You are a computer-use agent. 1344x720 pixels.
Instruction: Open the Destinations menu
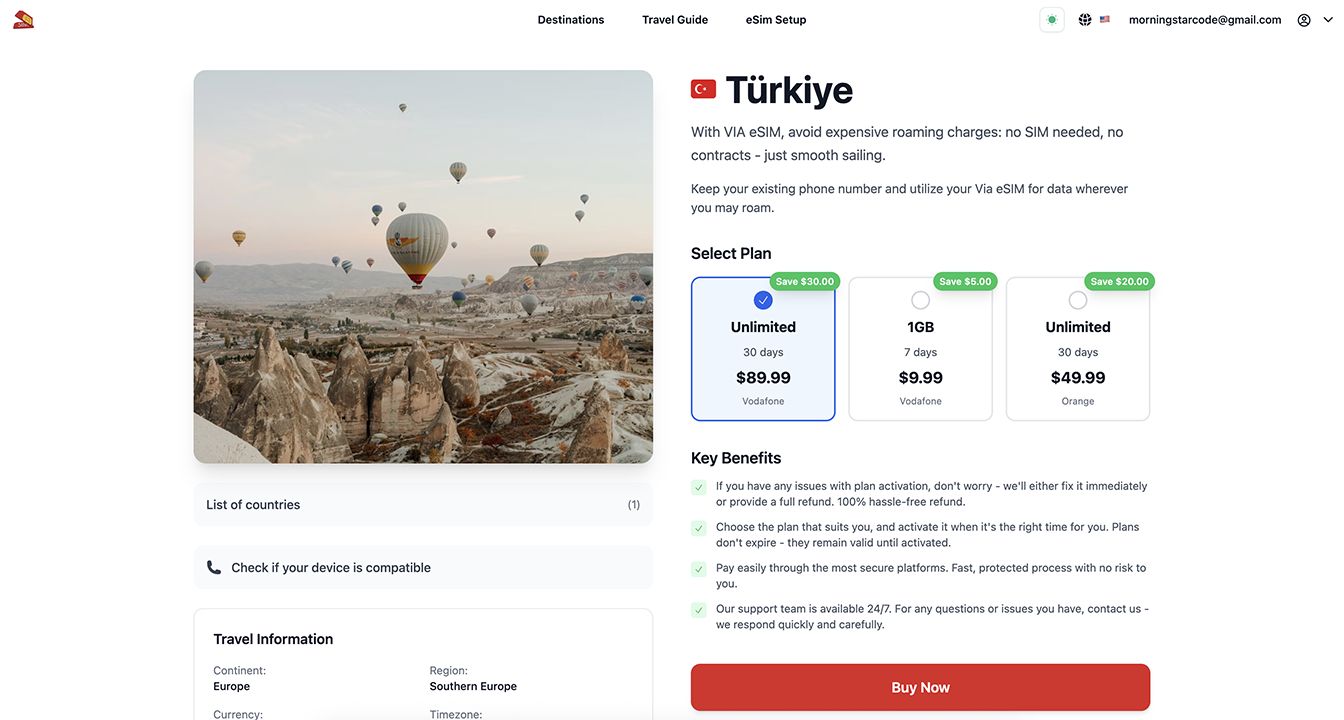coord(571,20)
